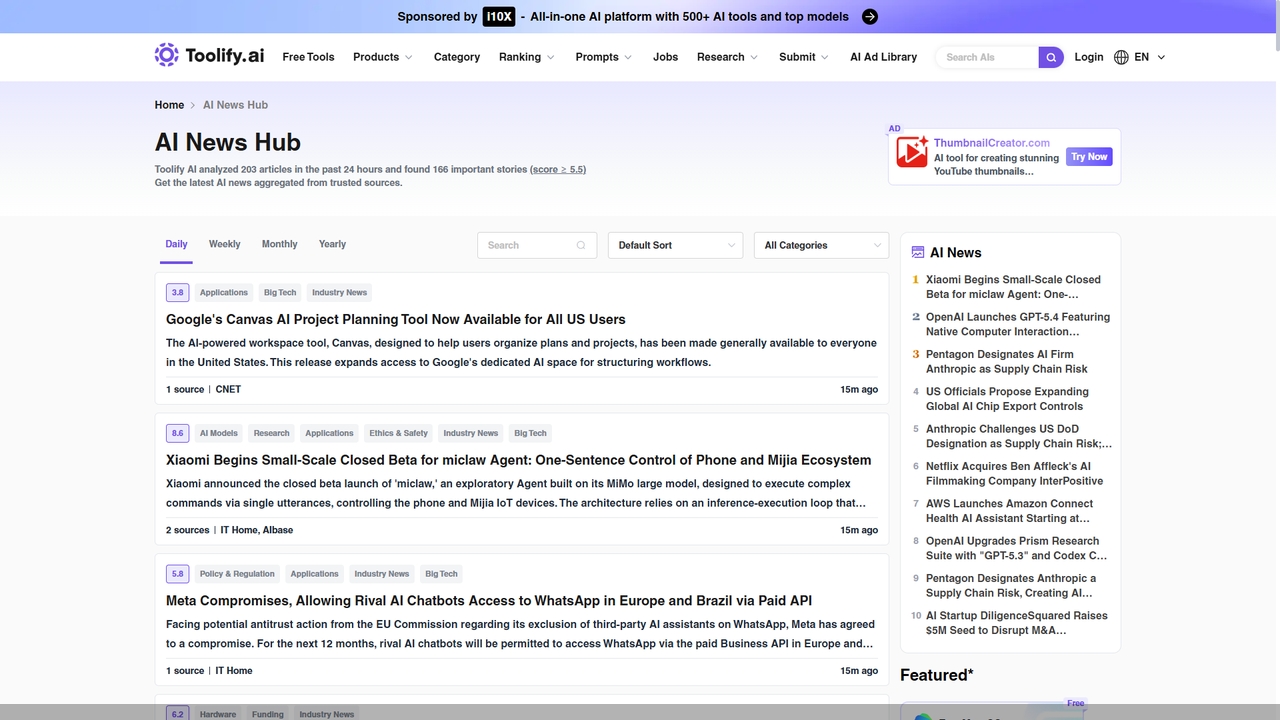Open the Google's Canvas AI article headline

396,319
